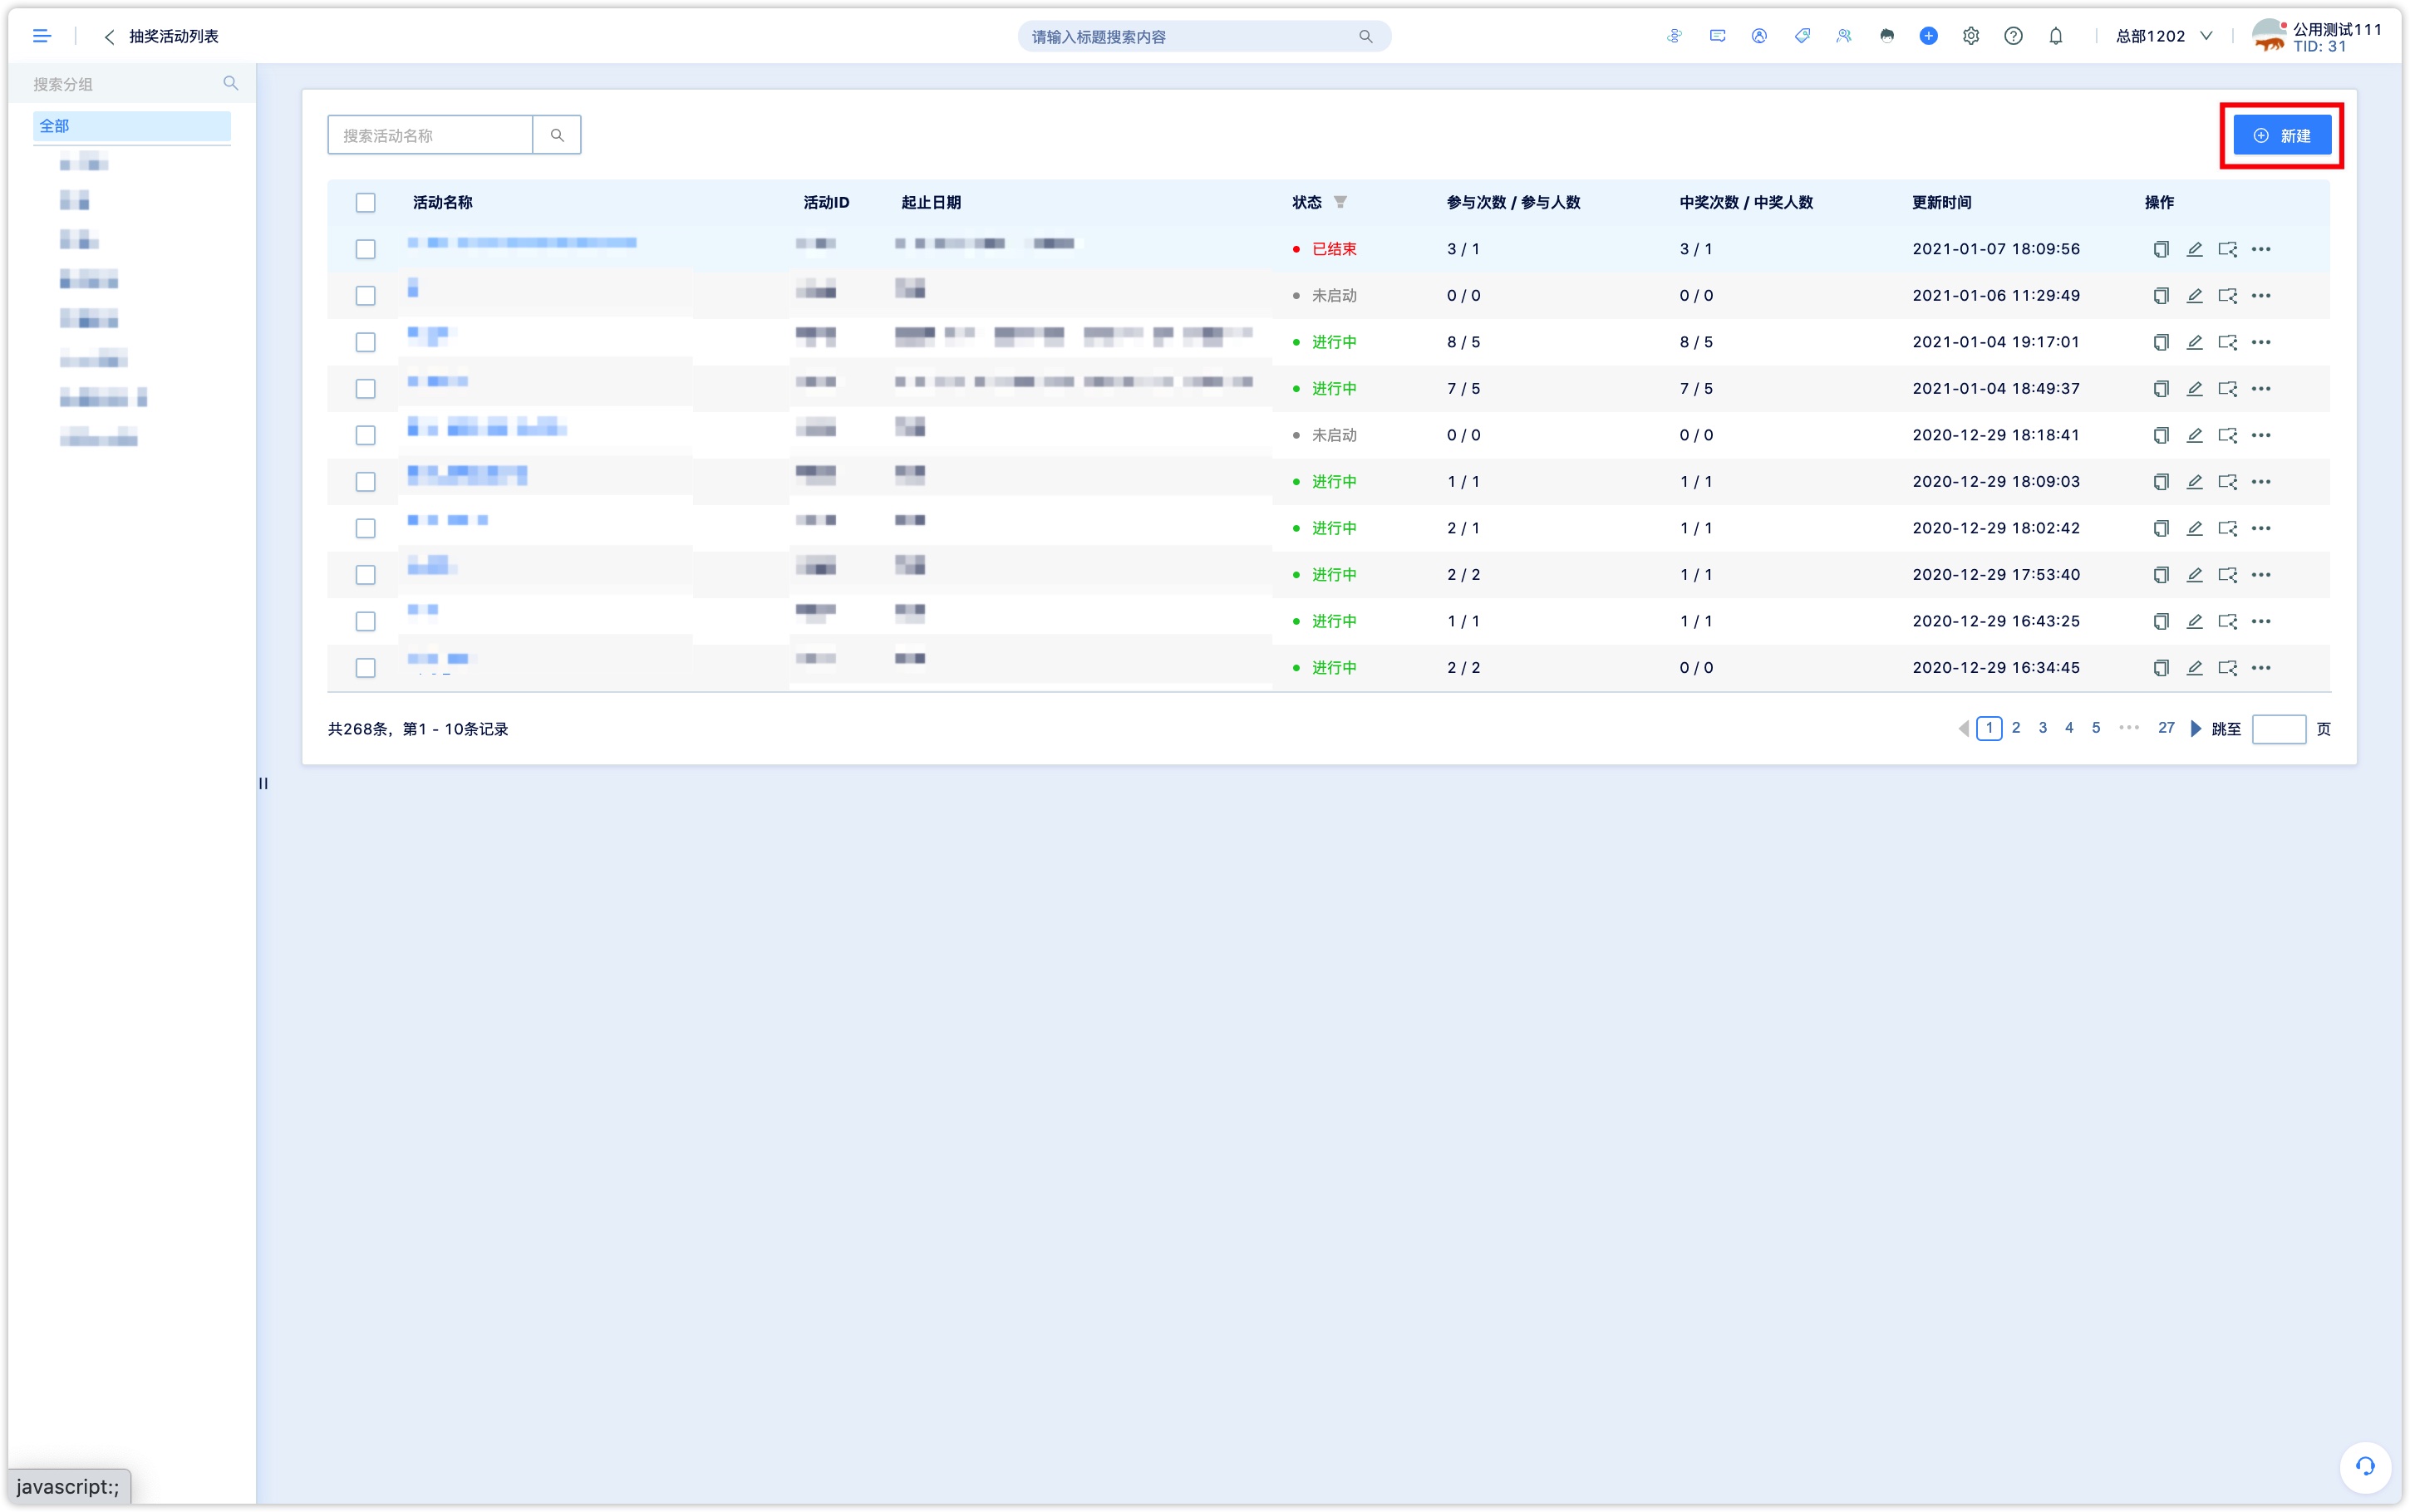Share the activity updated 2021-01-04 19:17:01
The width and height of the screenshot is (2410, 1512).
[x=2227, y=342]
